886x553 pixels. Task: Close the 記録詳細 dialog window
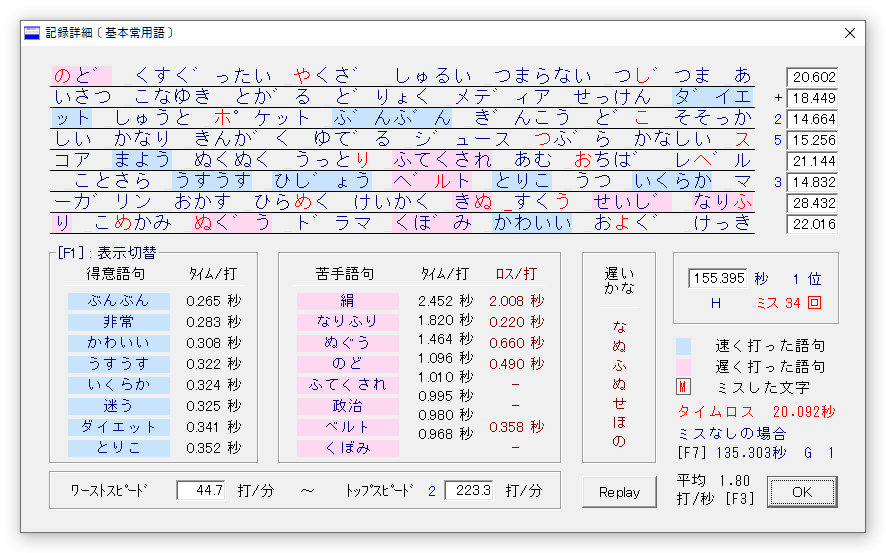(x=850, y=33)
